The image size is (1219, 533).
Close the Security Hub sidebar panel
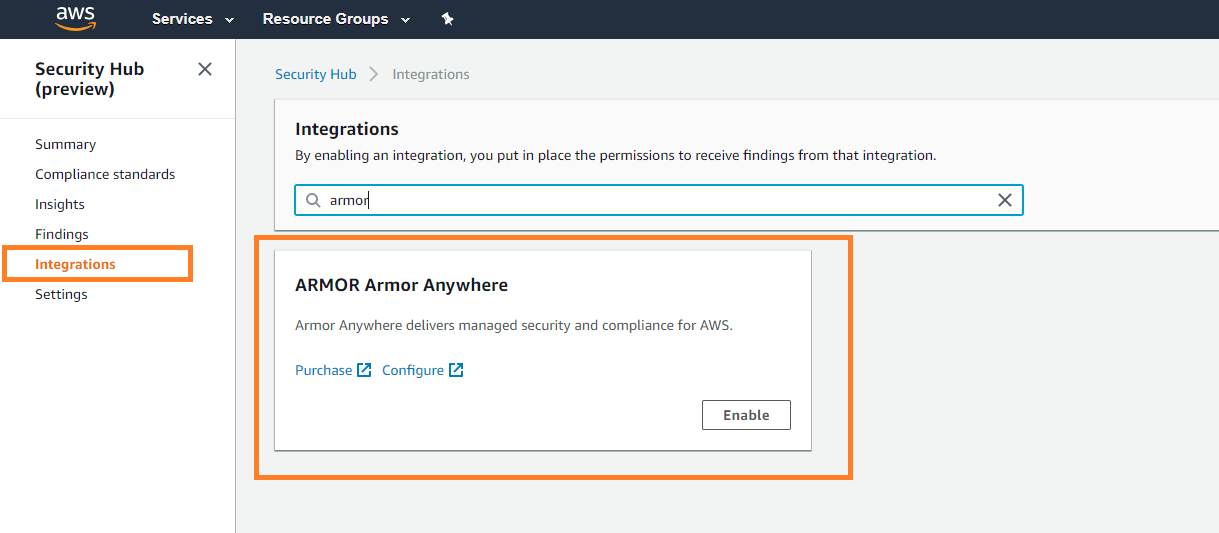click(205, 69)
